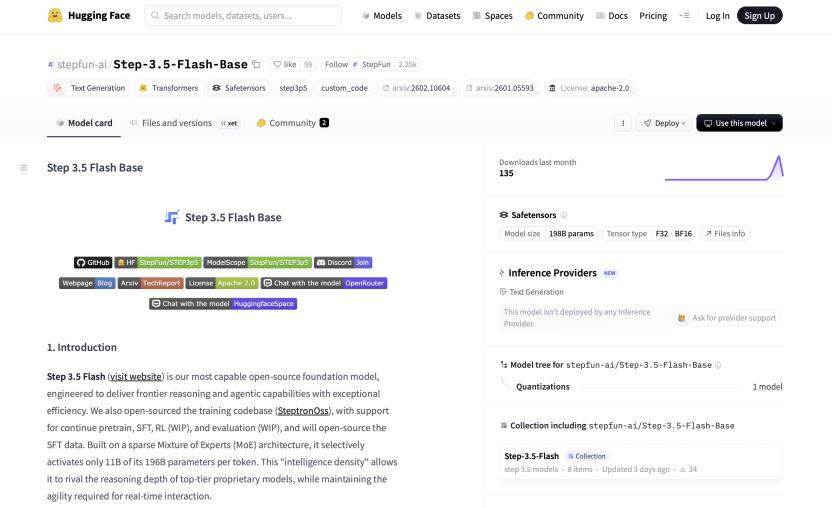The height and width of the screenshot is (508, 832).
Task: Open the GitHub badge
Action: pyautogui.click(x=92, y=262)
